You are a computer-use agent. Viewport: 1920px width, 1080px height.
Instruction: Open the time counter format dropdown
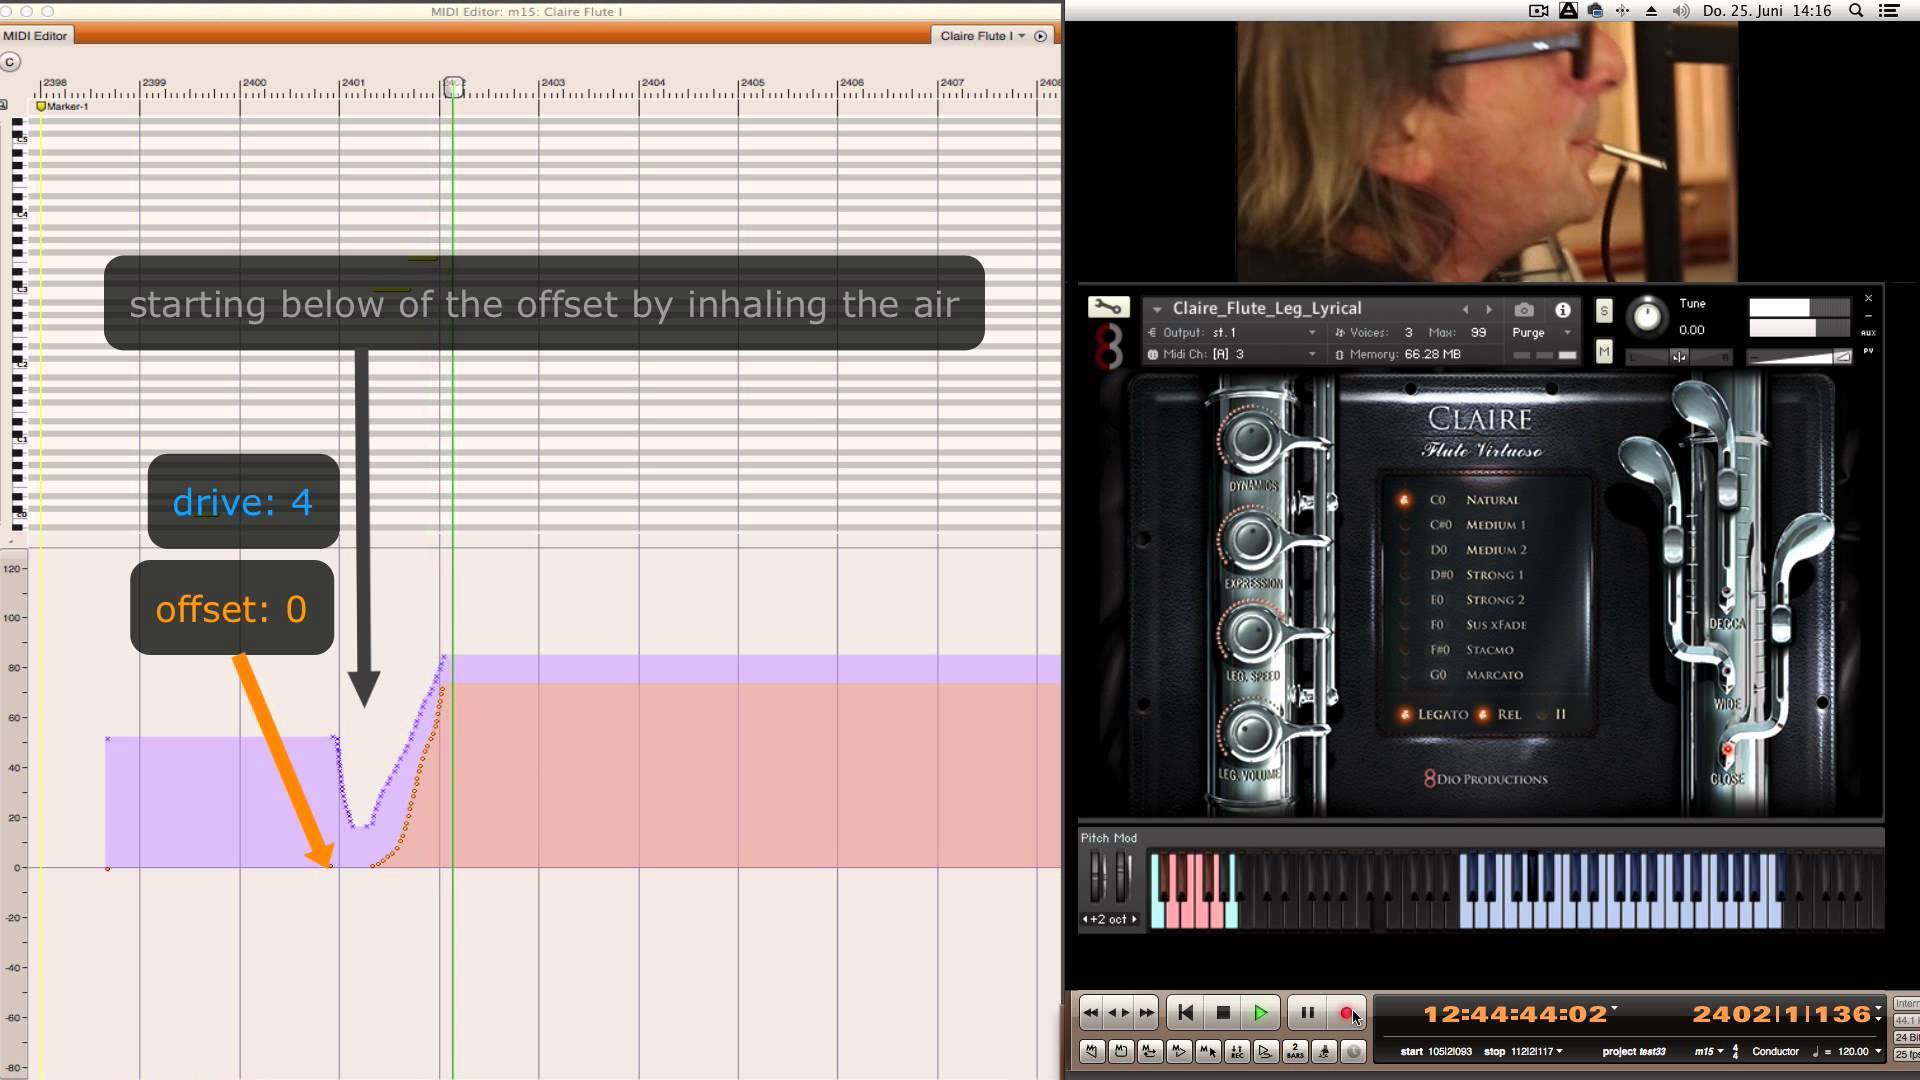pos(1614,1008)
